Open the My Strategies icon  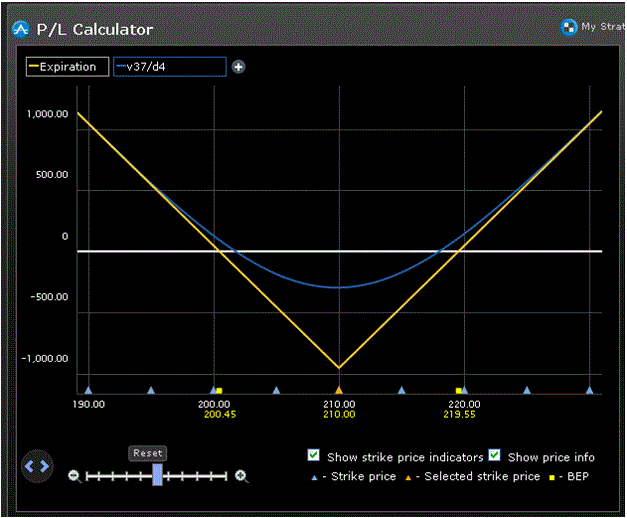click(x=569, y=27)
